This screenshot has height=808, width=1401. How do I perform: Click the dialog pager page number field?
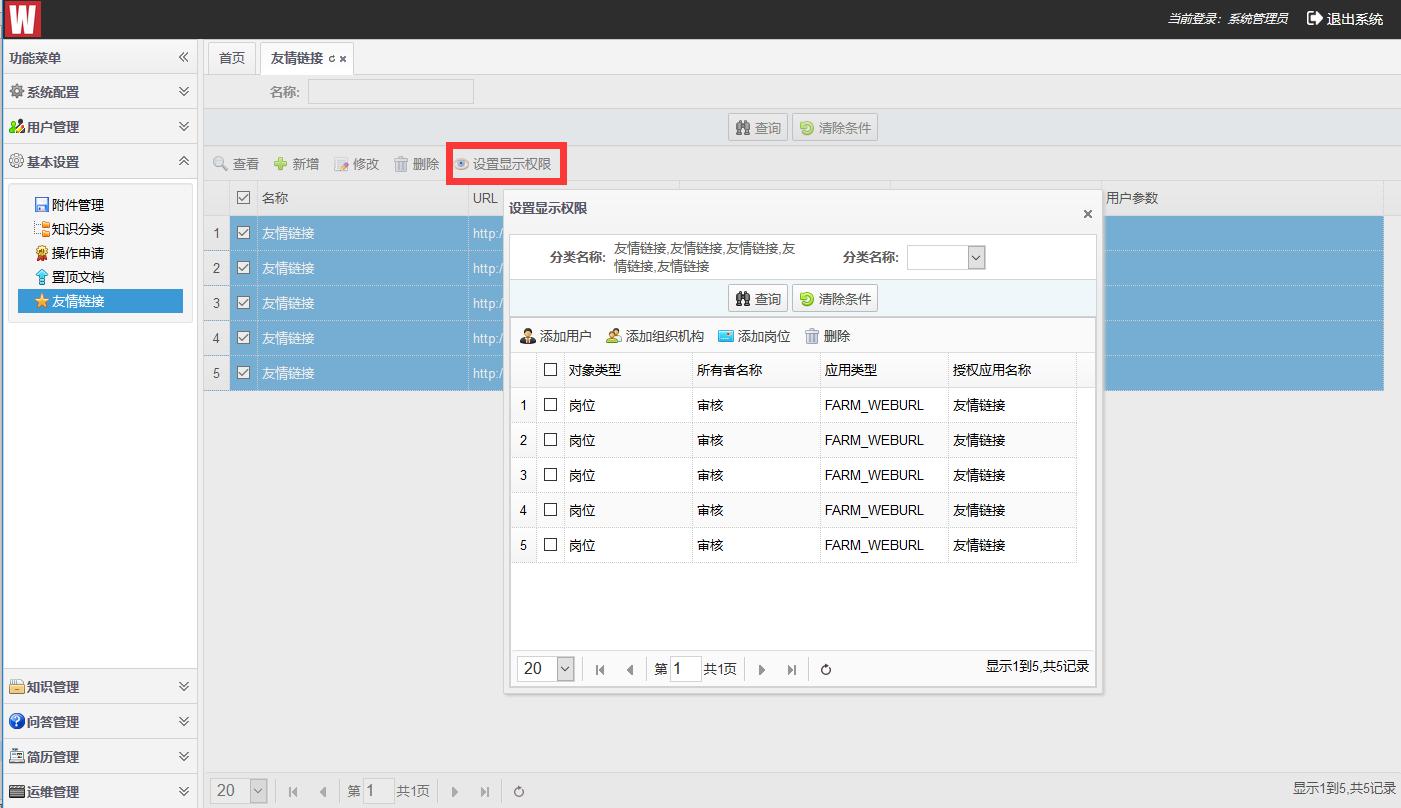point(685,669)
